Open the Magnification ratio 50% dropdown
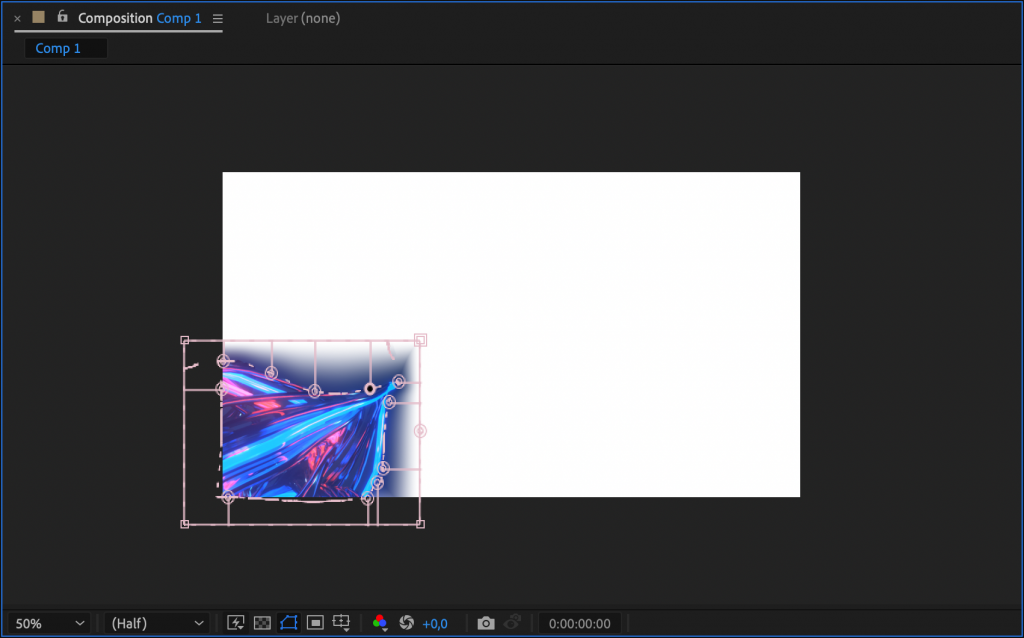Screen dimensions: 1024x638 47,622
